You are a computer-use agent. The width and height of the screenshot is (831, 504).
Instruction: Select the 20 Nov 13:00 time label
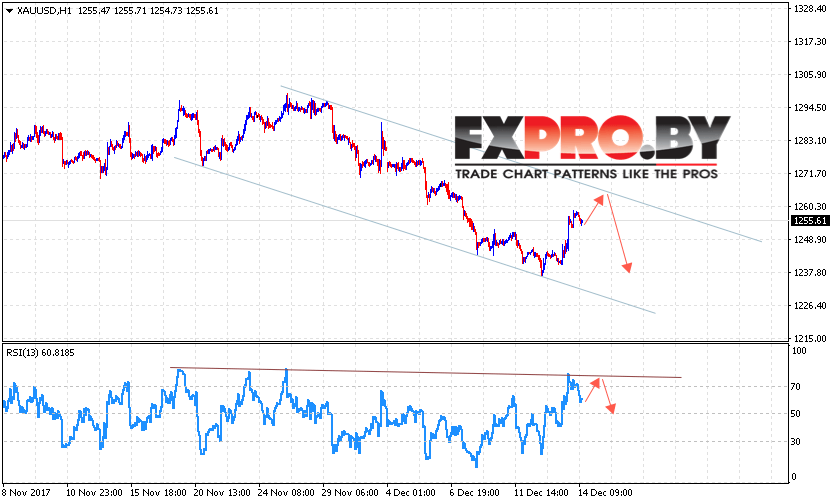pos(223,493)
